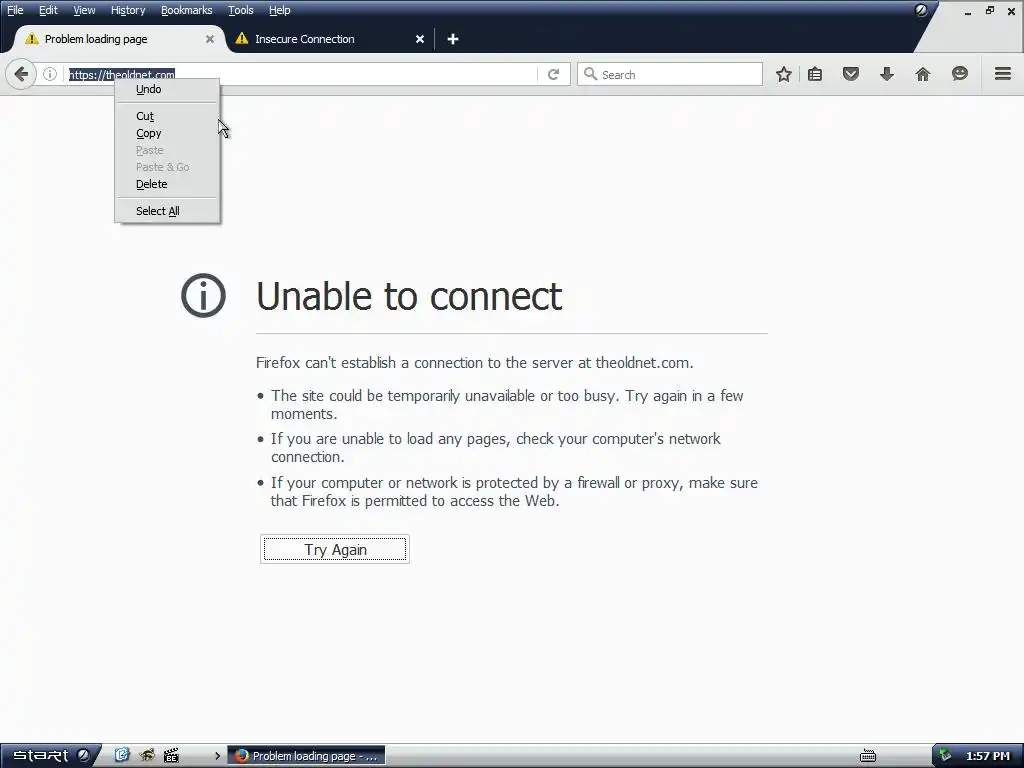Choose Delete from the context menu
1024x768 pixels.
coord(167,184)
